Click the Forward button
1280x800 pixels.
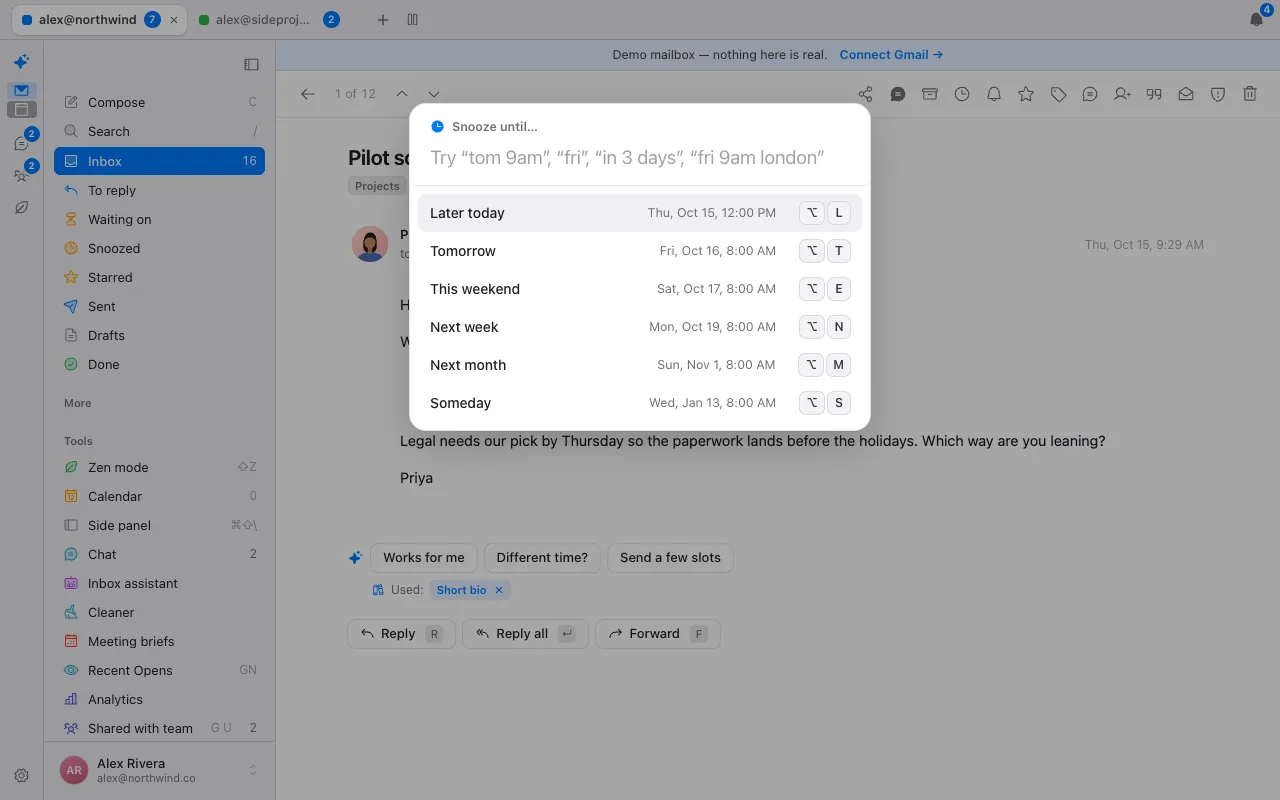658,634
